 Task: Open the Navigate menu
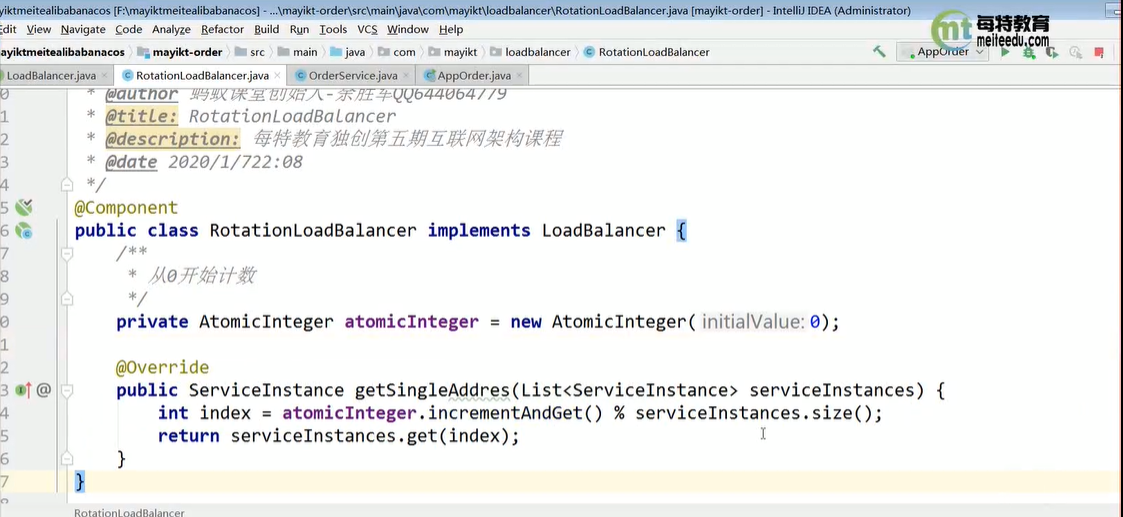(x=83, y=29)
